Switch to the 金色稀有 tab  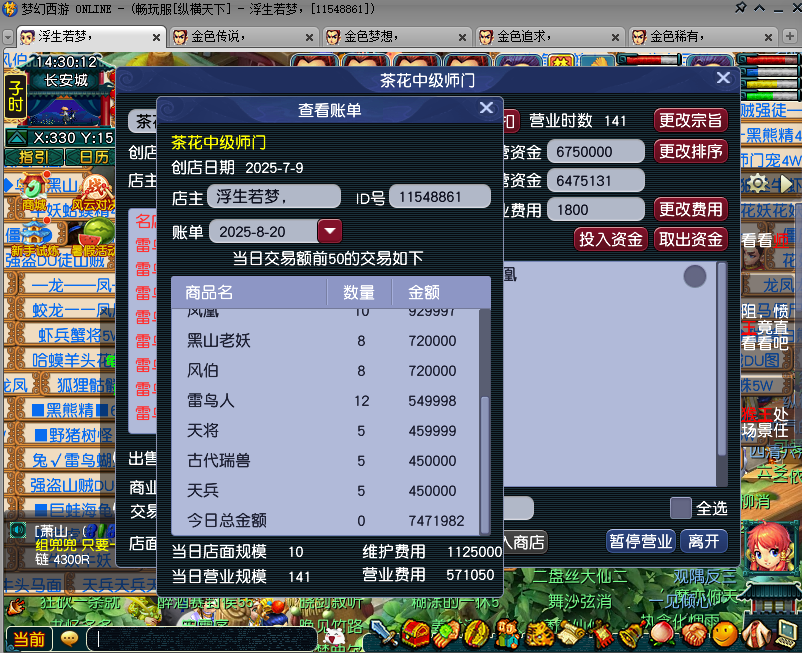coord(703,37)
